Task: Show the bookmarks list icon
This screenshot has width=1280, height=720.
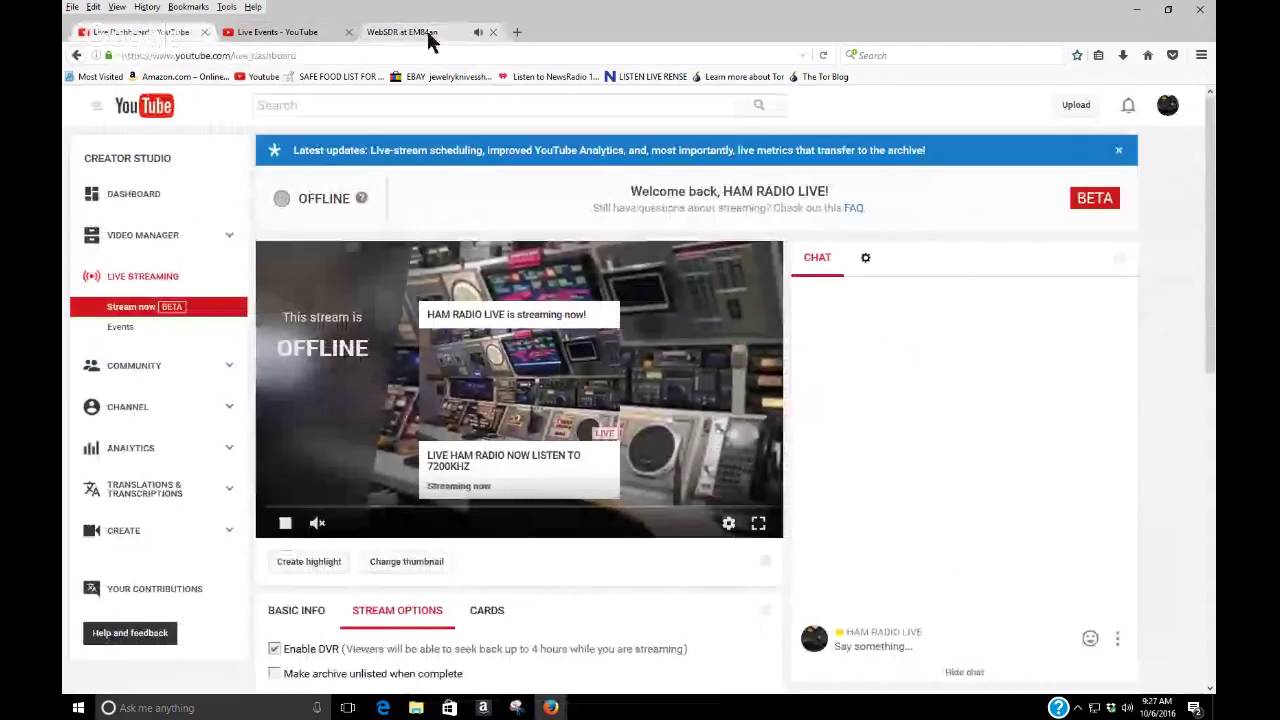Action: [x=1098, y=55]
